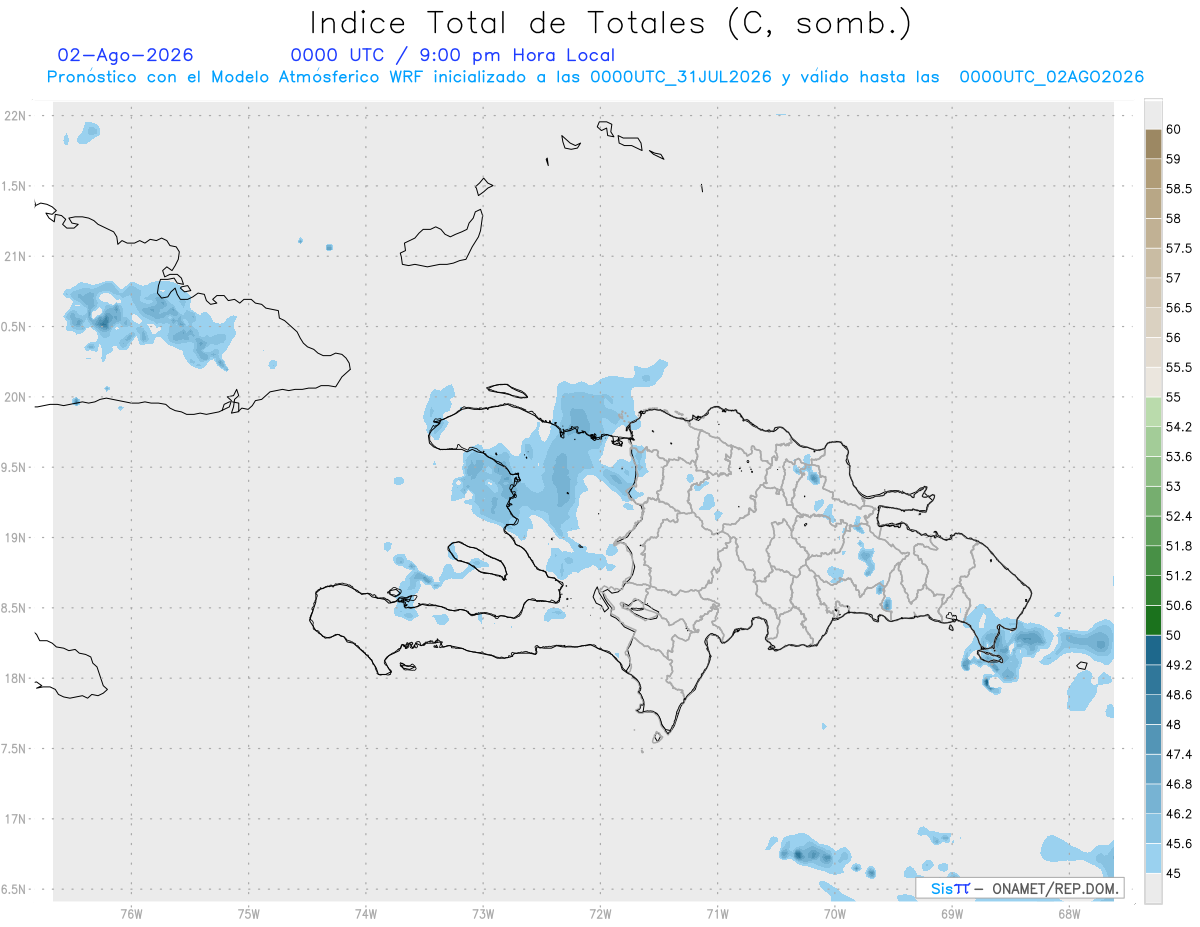This screenshot has height=927, width=1200.
Task: Click the "17N" latitude label
Action: (x=15, y=819)
